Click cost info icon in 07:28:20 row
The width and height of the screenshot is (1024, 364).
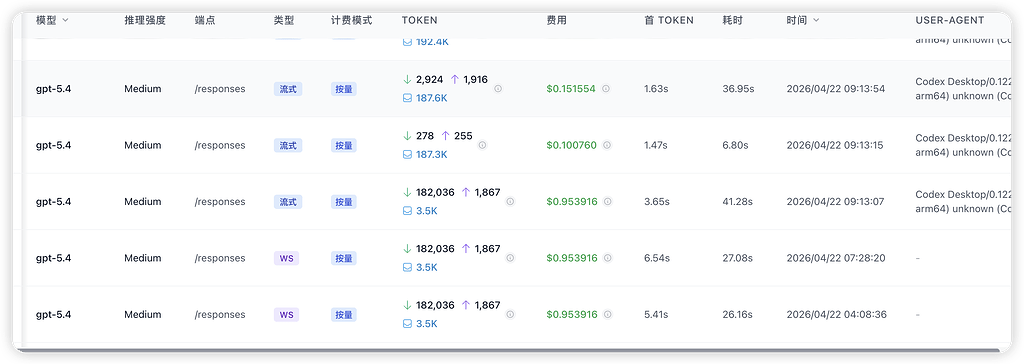608,258
